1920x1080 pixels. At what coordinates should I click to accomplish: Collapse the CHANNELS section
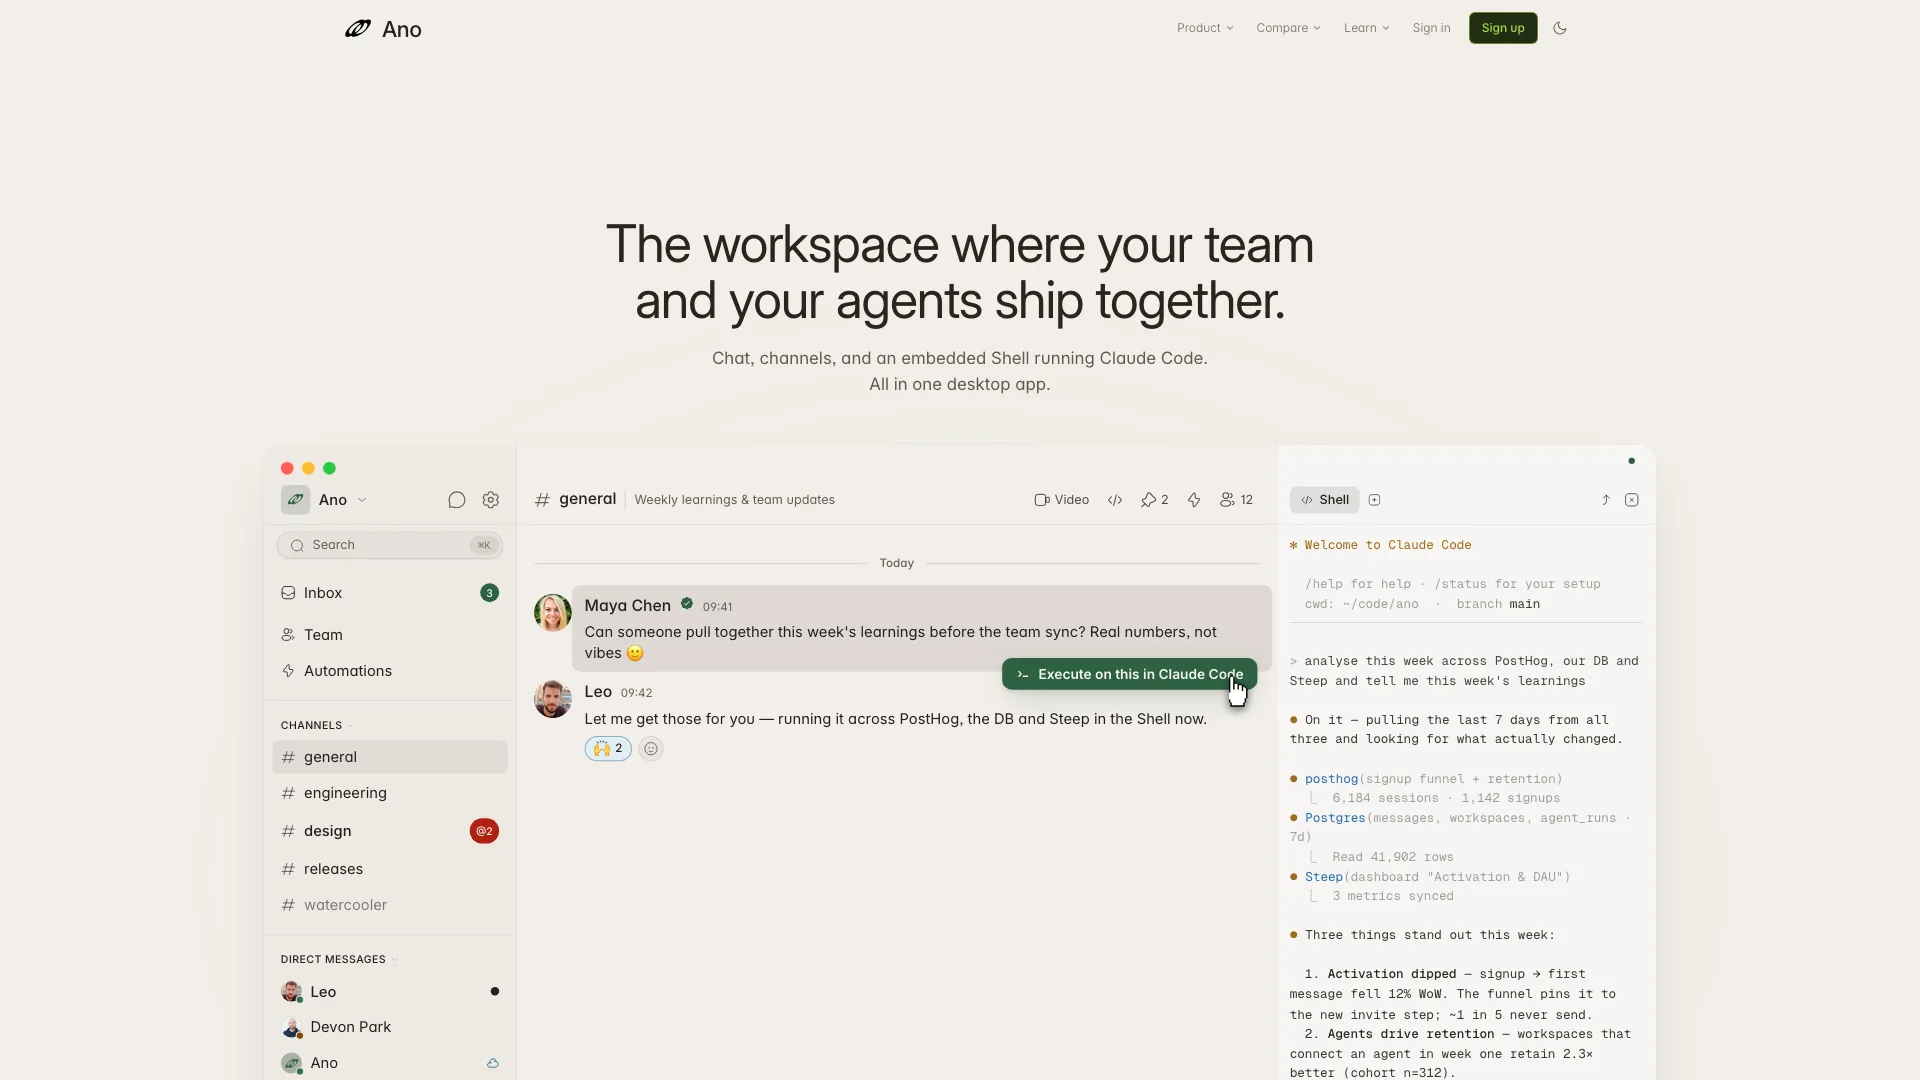tap(317, 725)
